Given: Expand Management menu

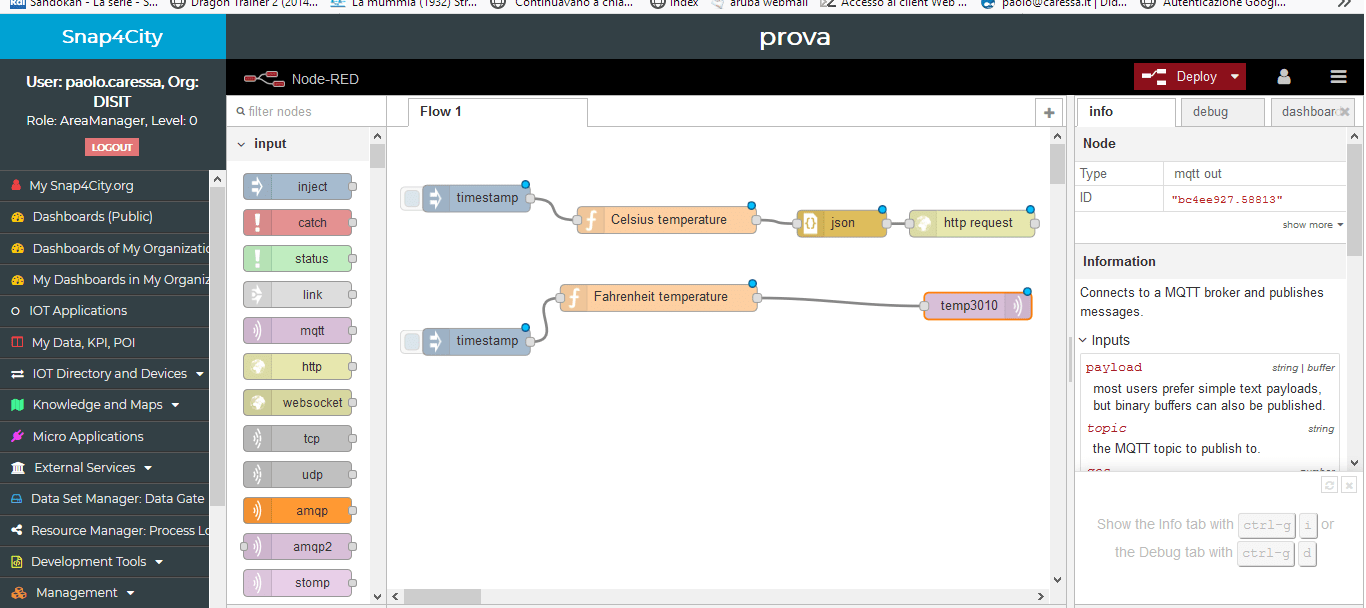Looking at the screenshot, I should (x=105, y=593).
